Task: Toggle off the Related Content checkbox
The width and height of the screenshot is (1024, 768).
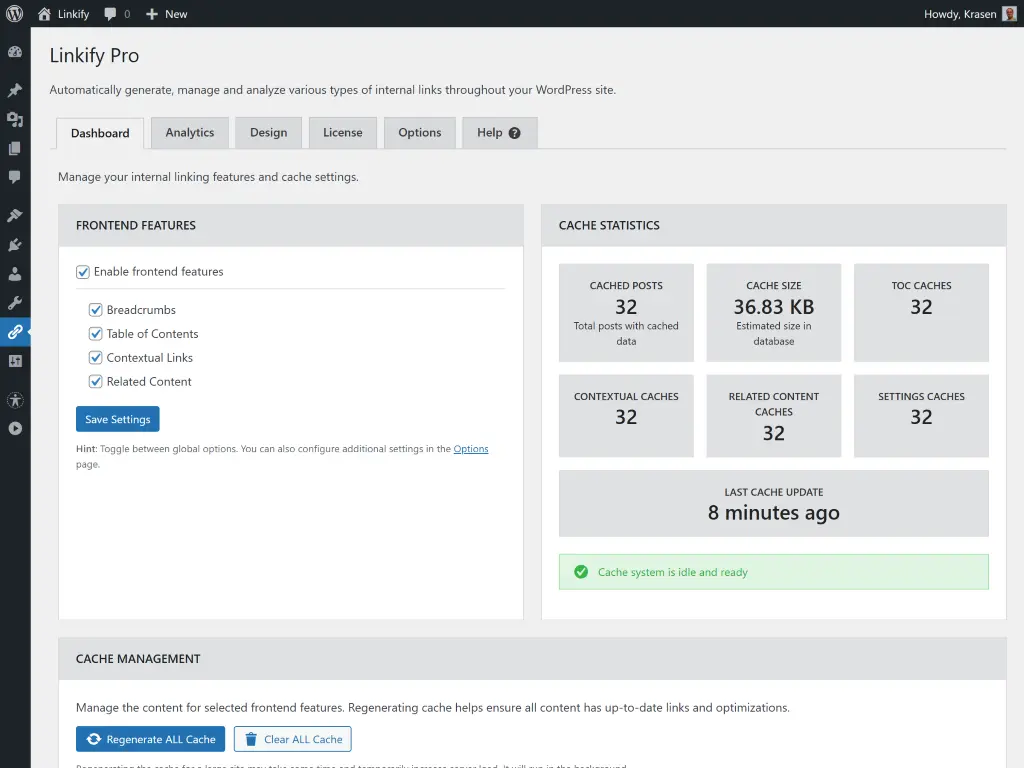Action: [x=95, y=381]
